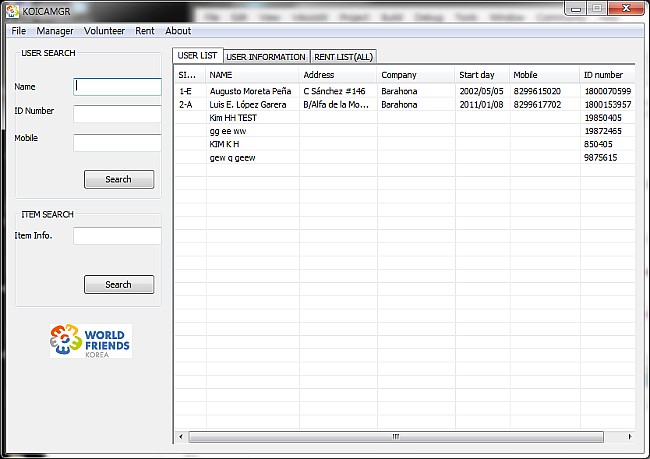Click ID number 19872465
This screenshot has height=459, width=650.
[x=603, y=131]
